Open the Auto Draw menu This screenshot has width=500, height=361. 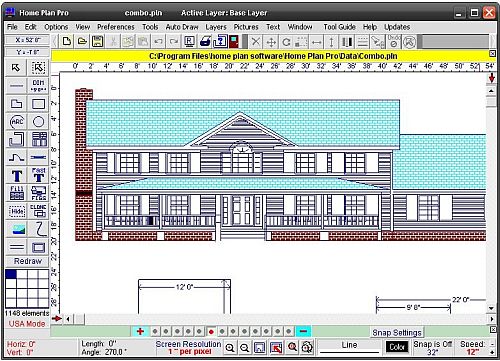pos(182,27)
